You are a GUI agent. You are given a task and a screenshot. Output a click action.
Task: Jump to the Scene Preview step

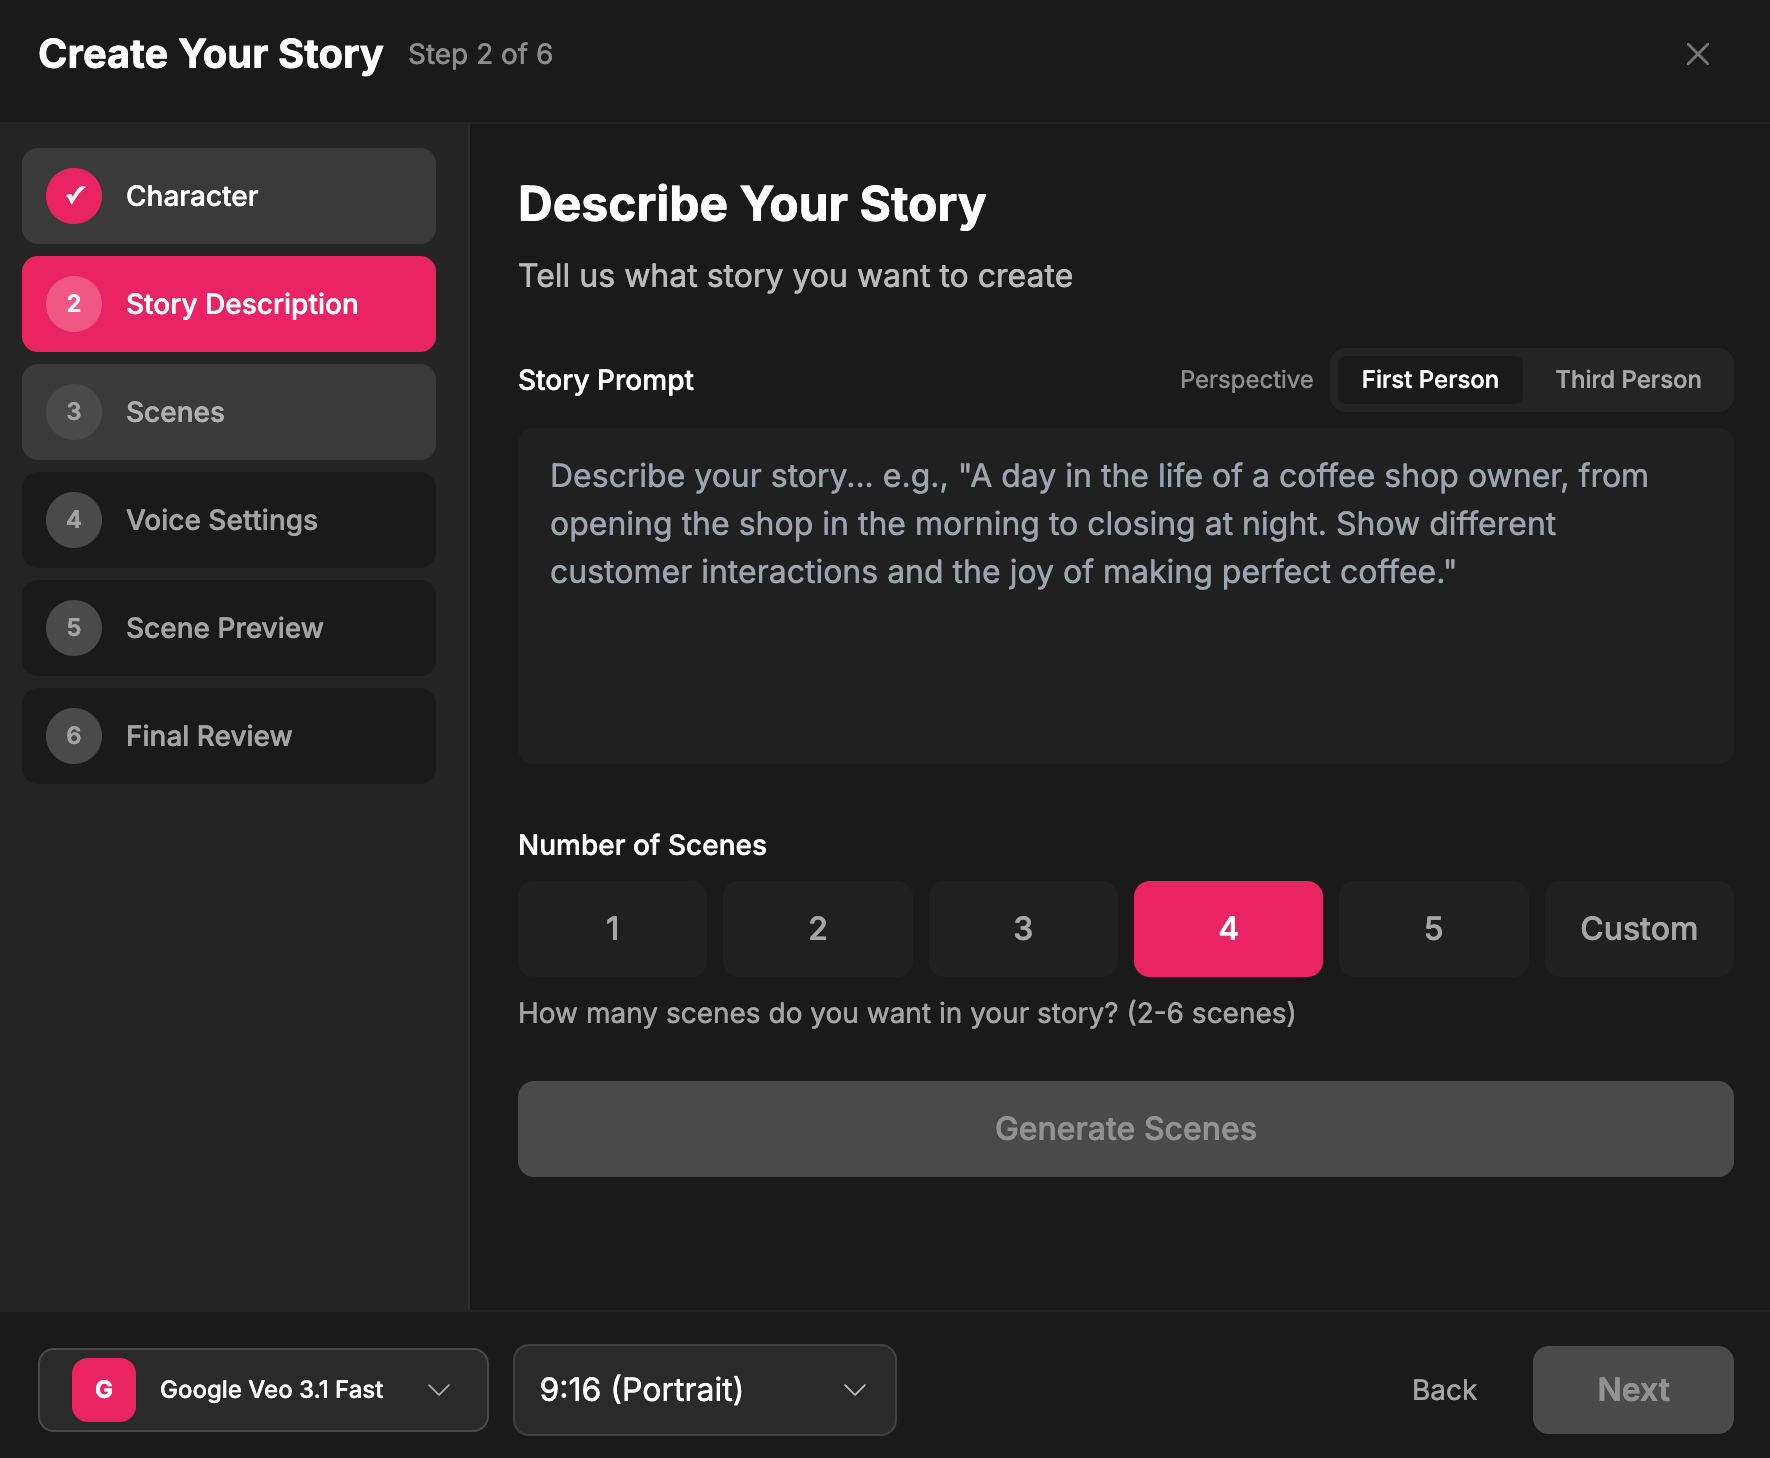[x=229, y=628]
